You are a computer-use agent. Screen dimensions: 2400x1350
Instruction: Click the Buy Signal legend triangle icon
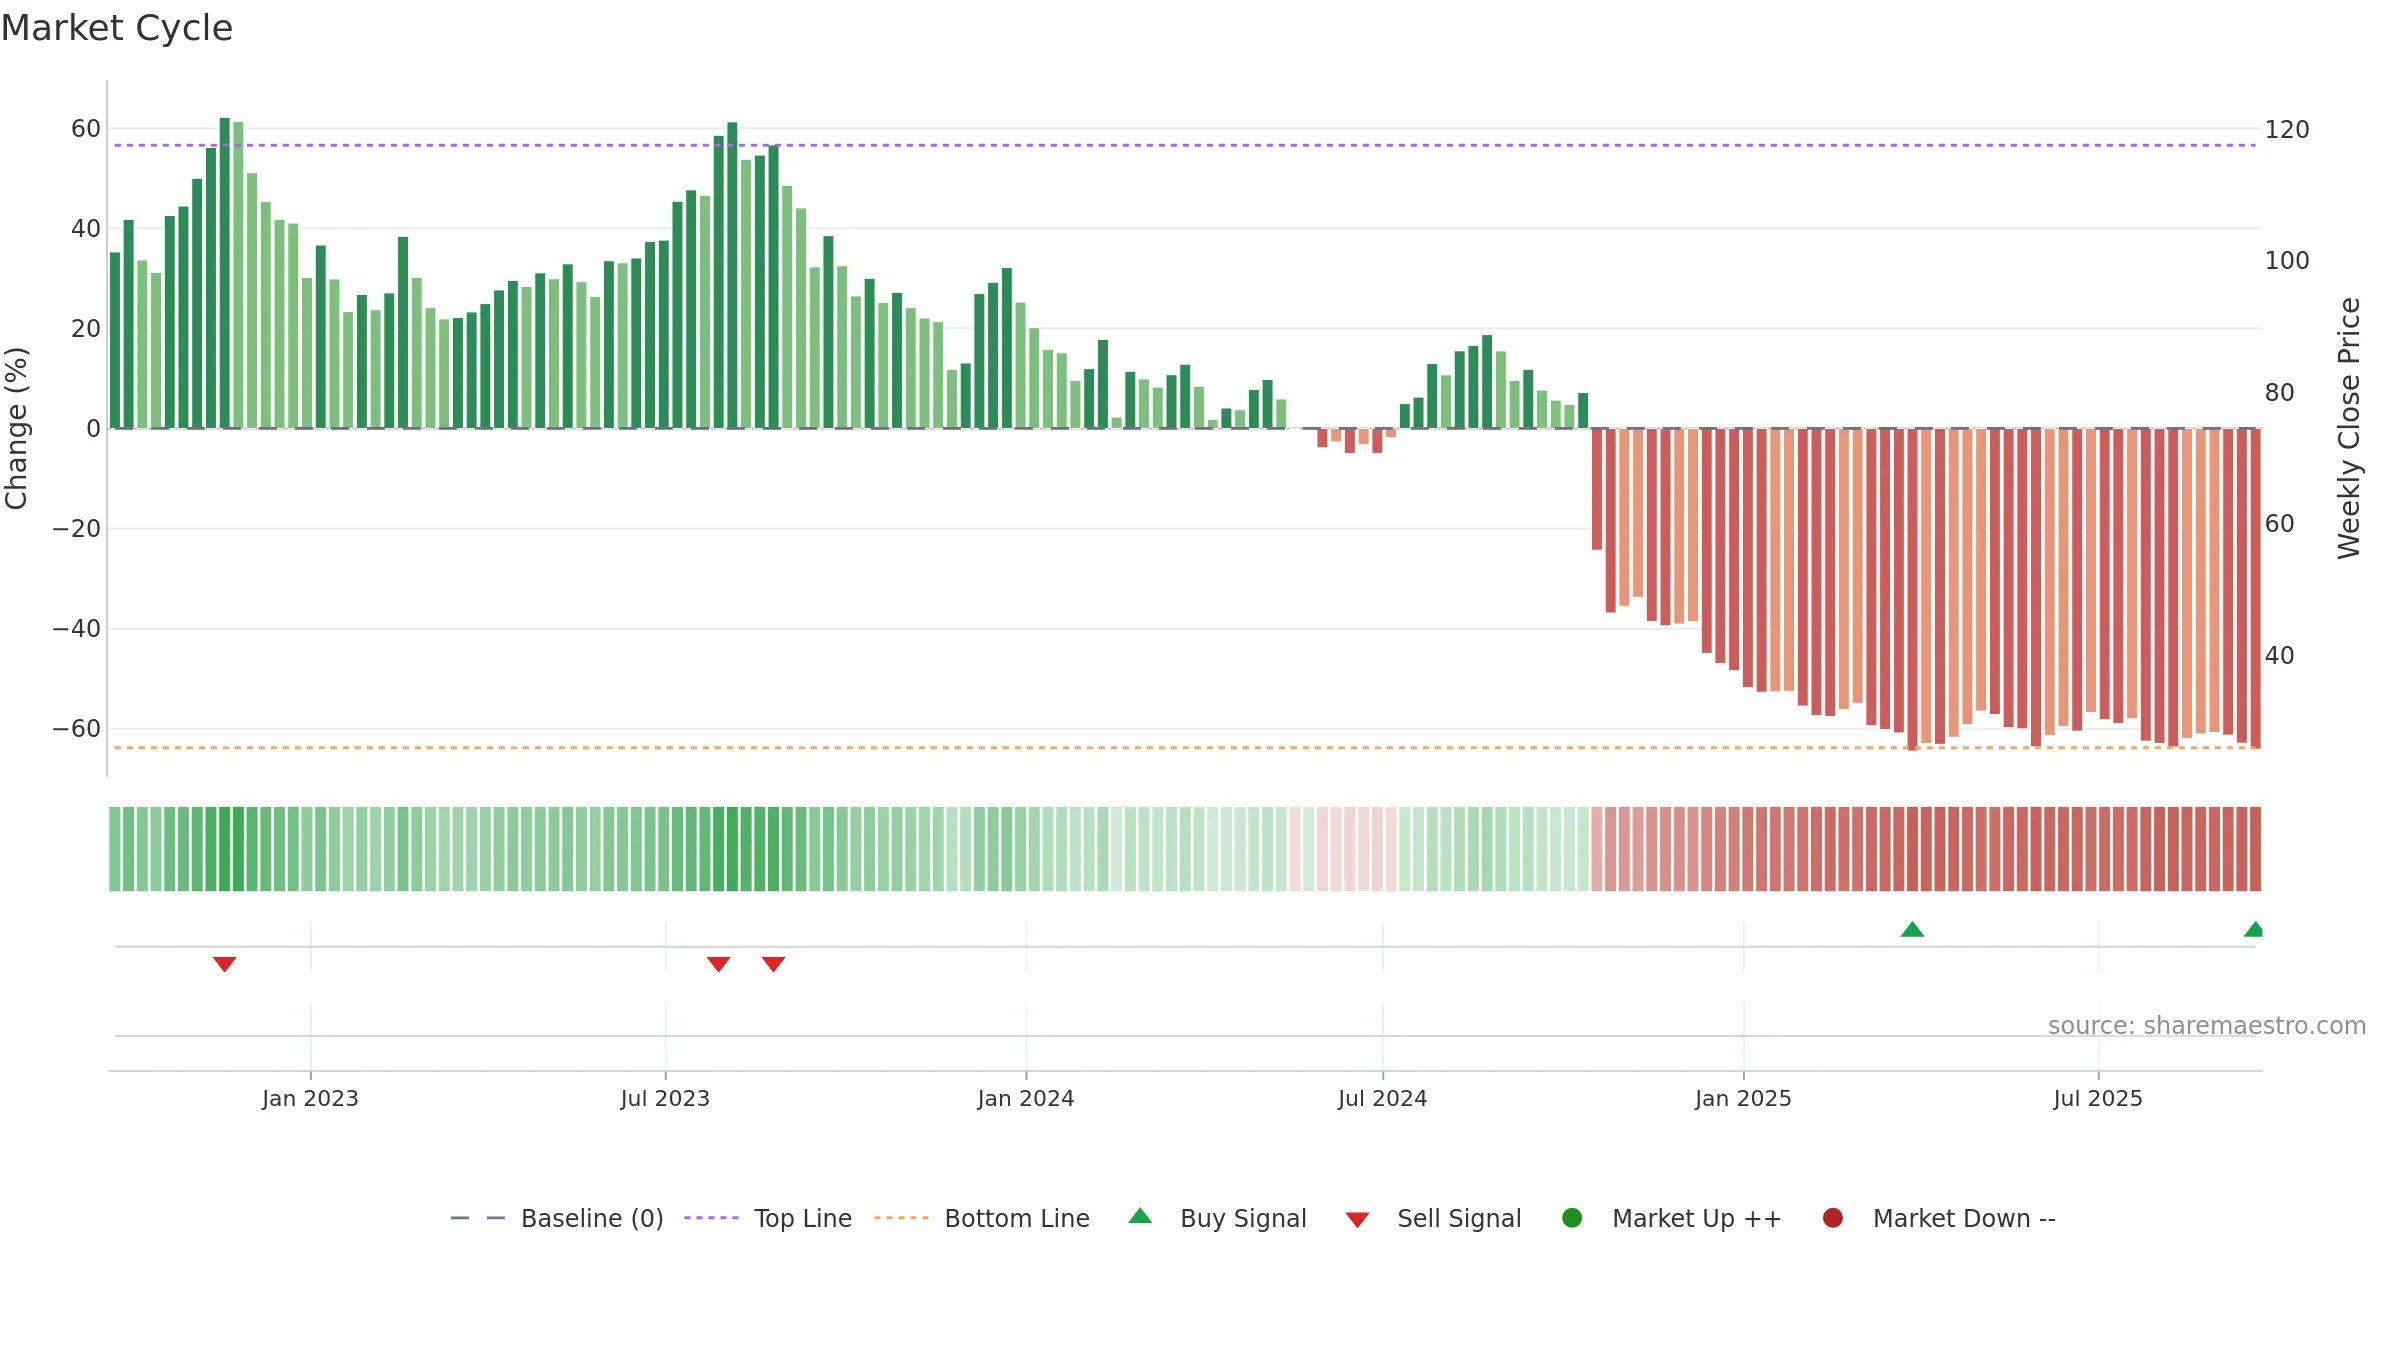tap(1140, 1216)
